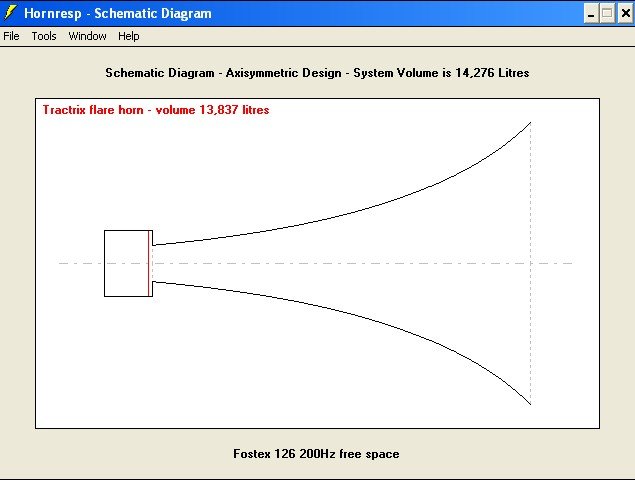Click the Hornresp lightning bolt title icon
The height and width of the screenshot is (480, 635).
11,13
